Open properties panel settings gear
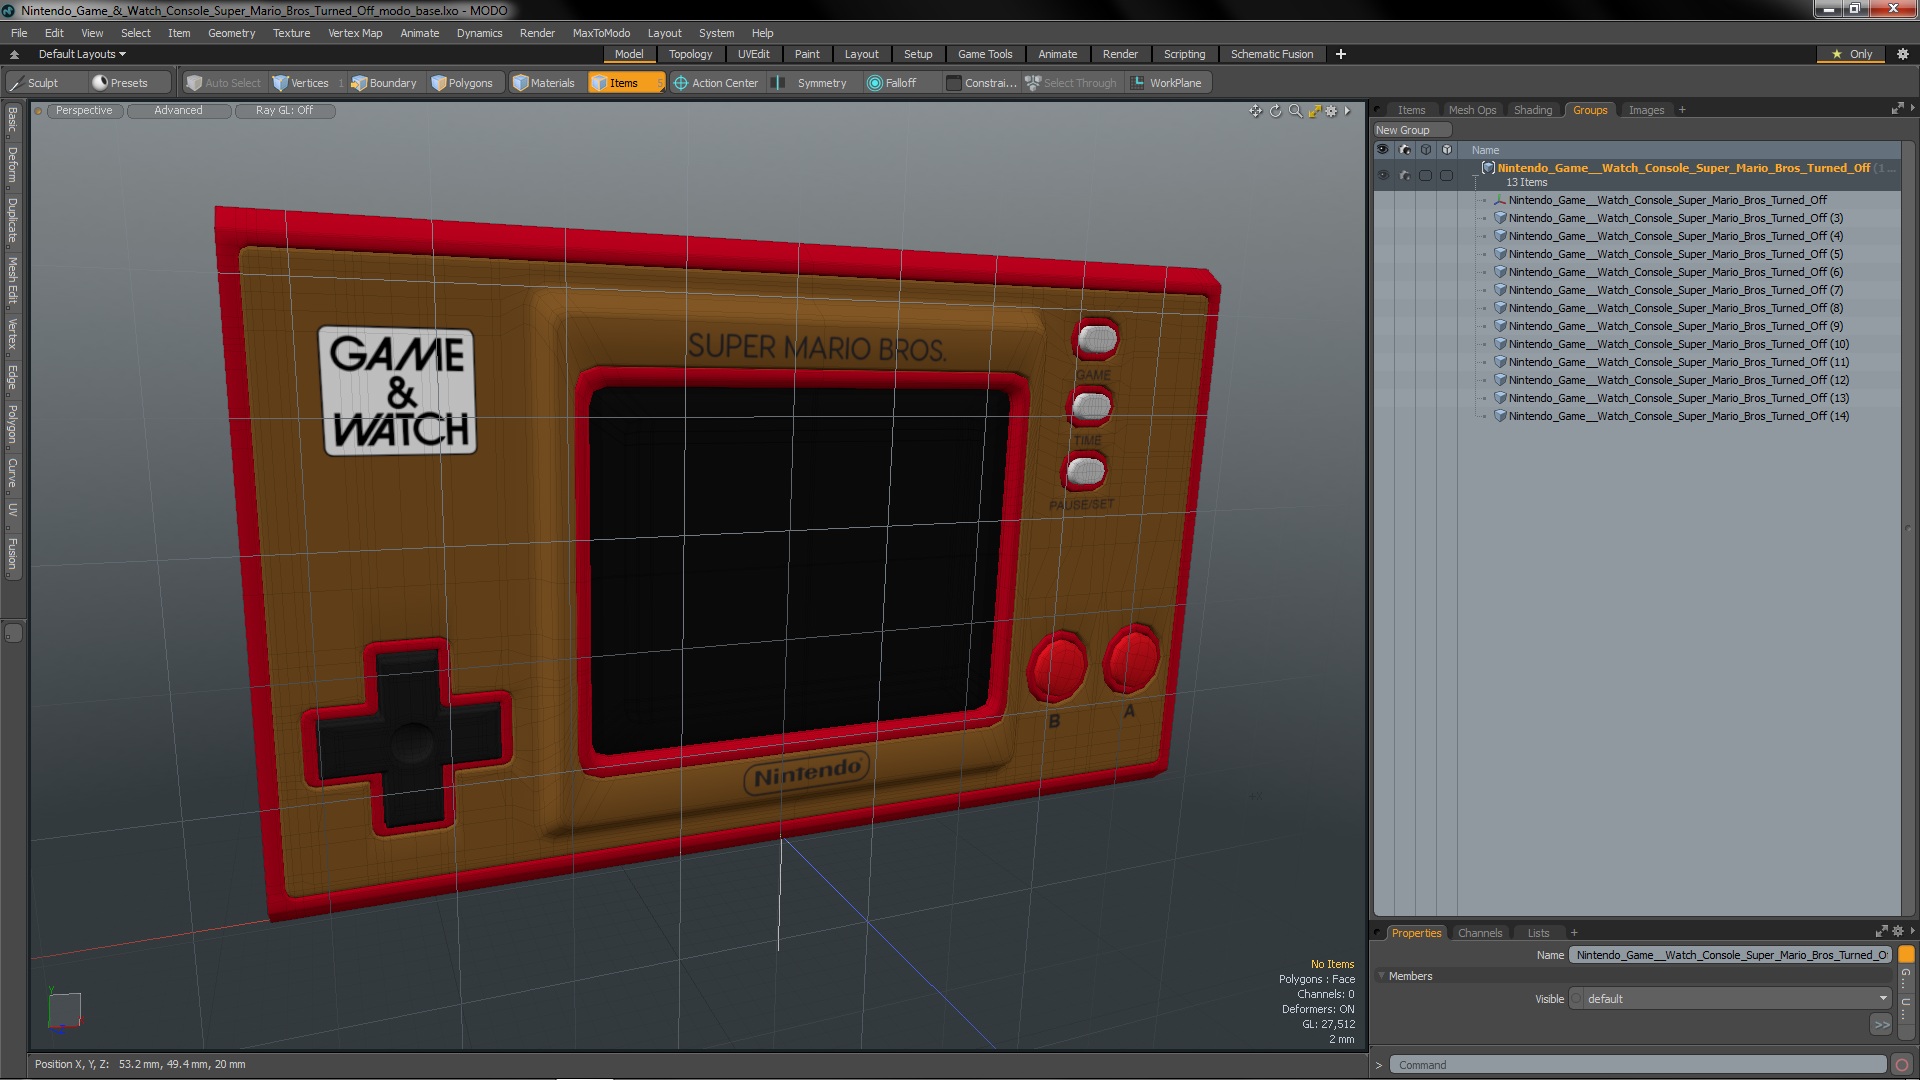 (x=1898, y=931)
